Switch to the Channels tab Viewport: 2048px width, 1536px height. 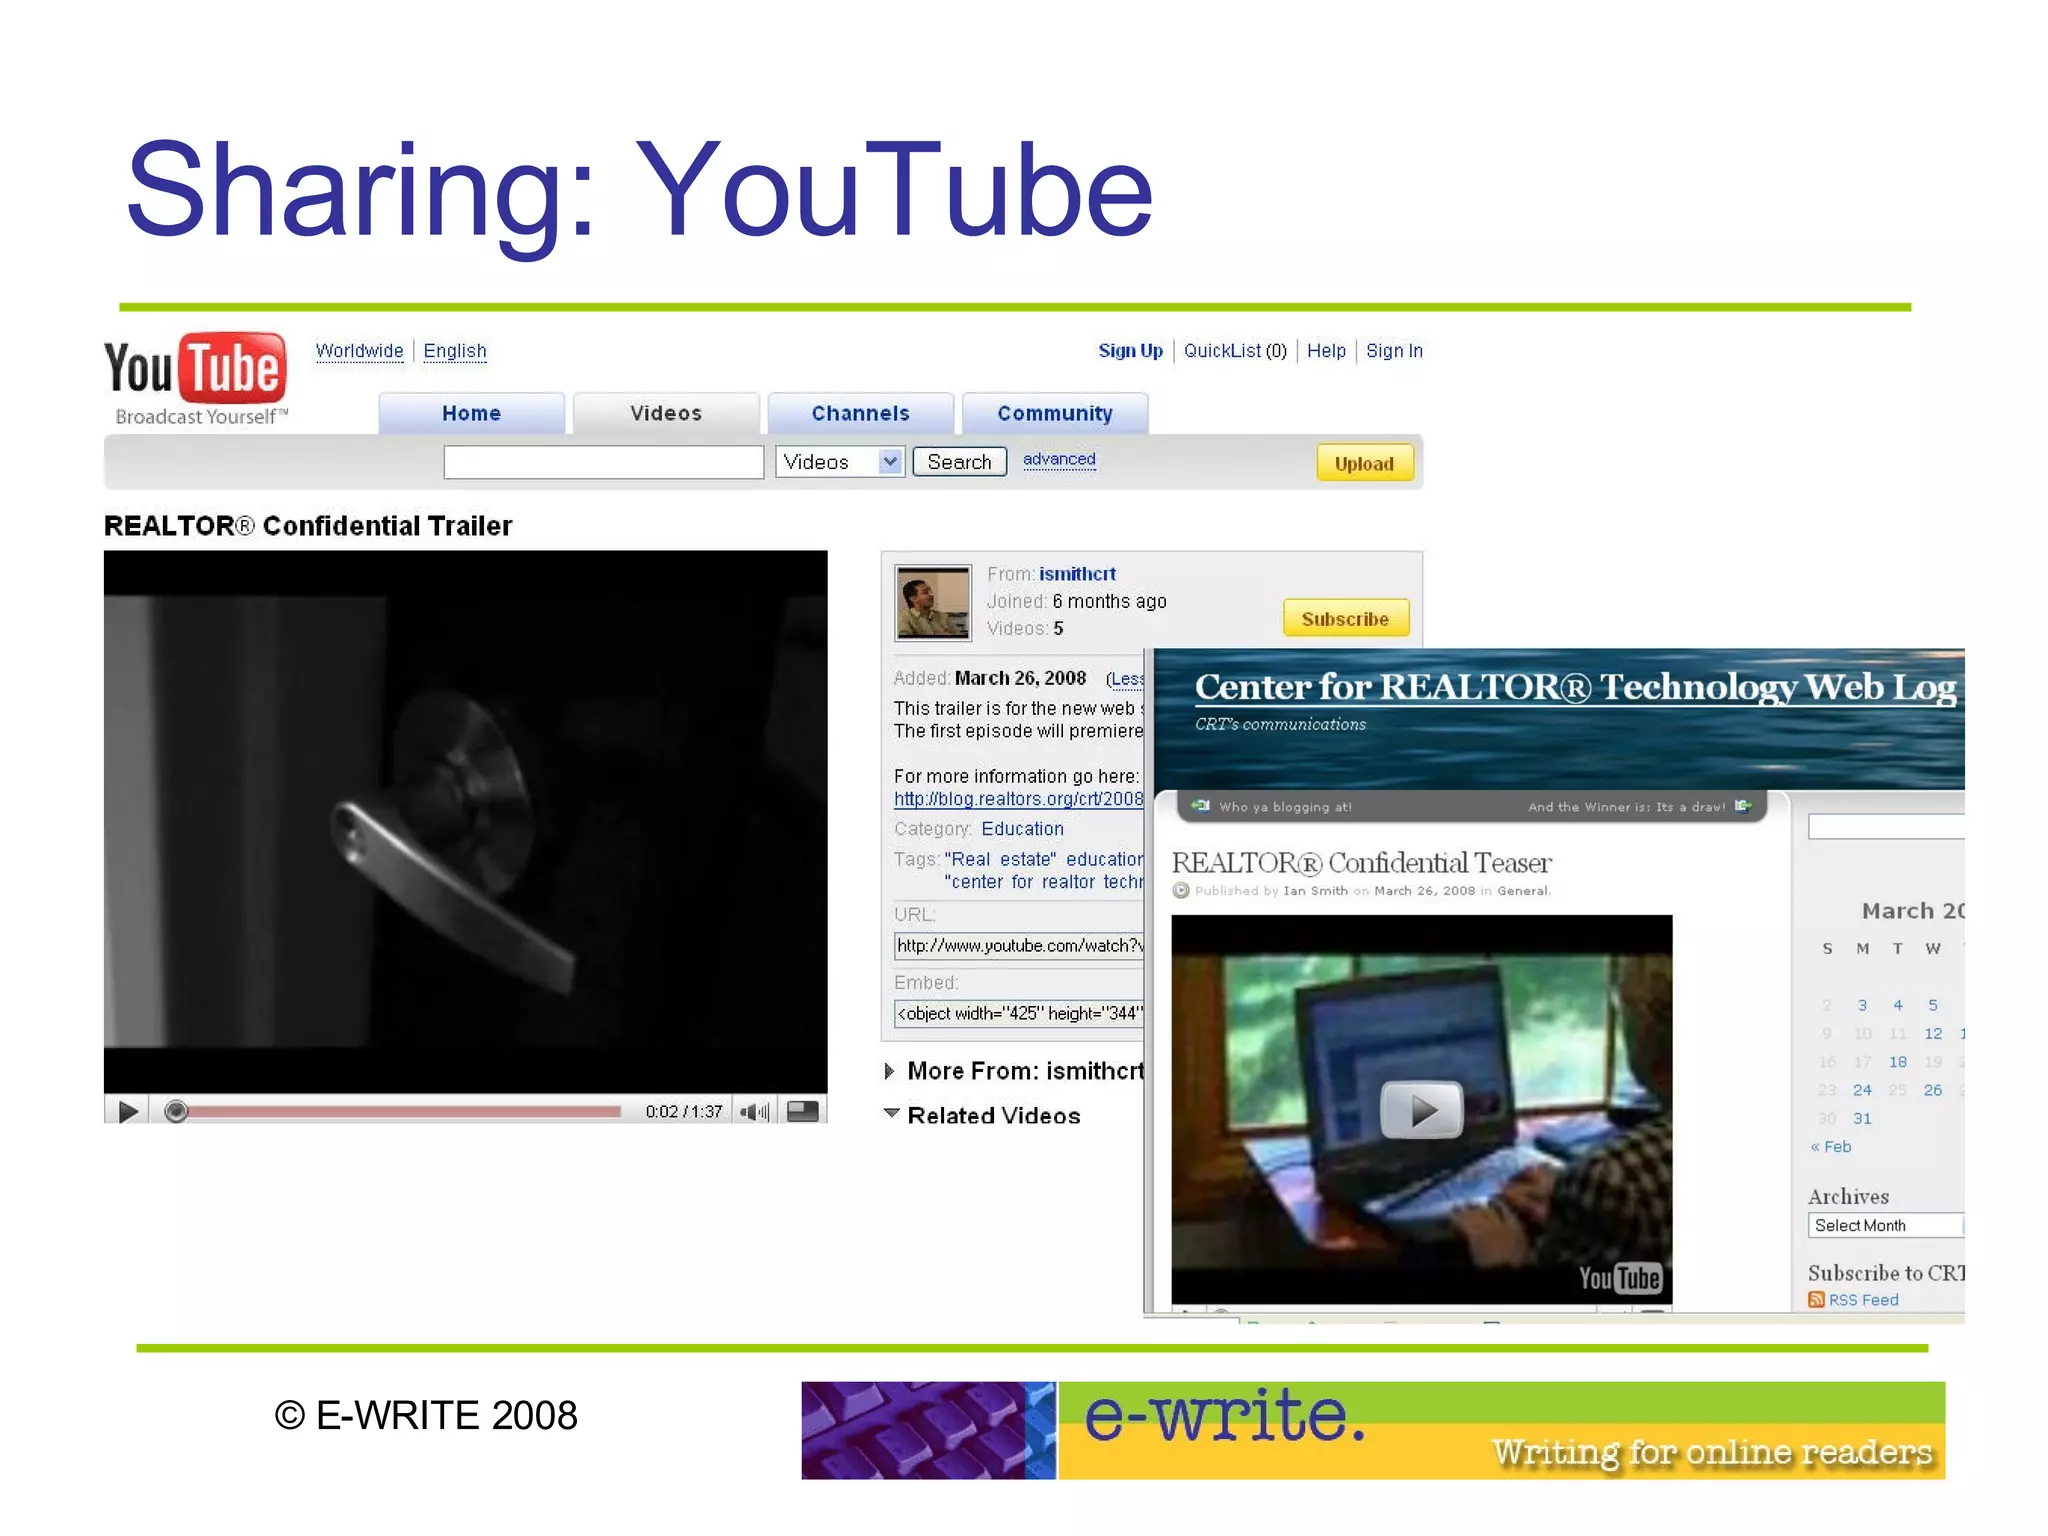click(860, 414)
